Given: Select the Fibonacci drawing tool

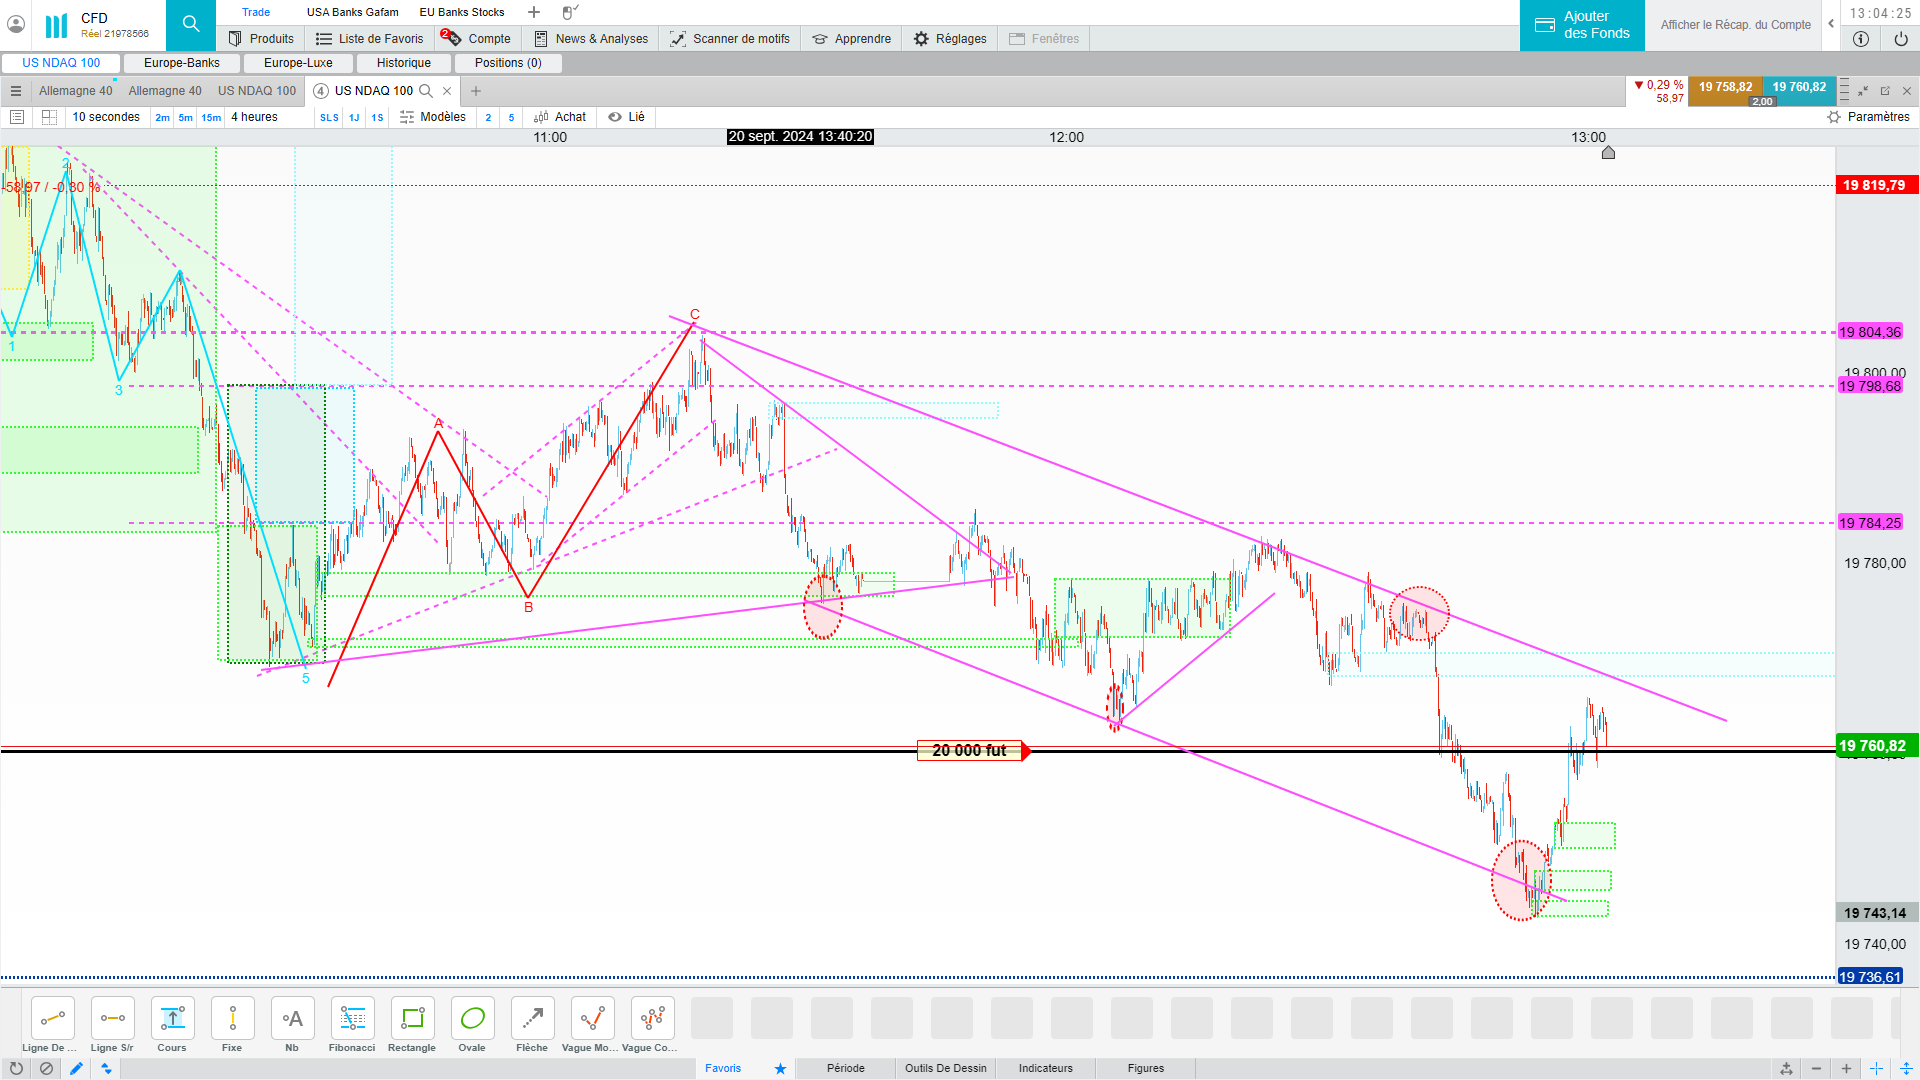Looking at the screenshot, I should point(352,1020).
